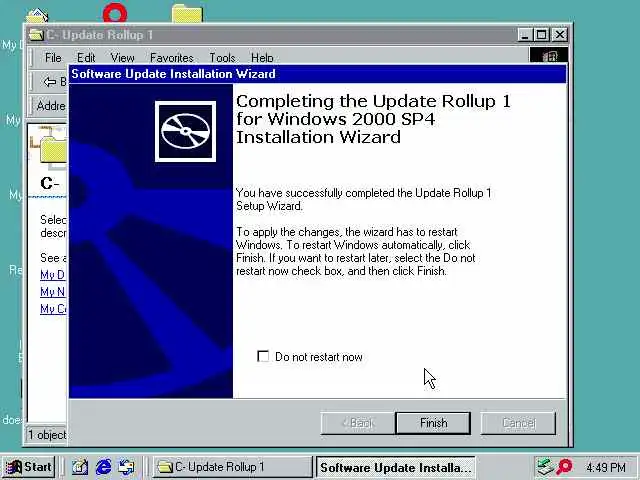The image size is (640, 480).
Task: Open the File menu in Explorer window
Action: click(53, 58)
